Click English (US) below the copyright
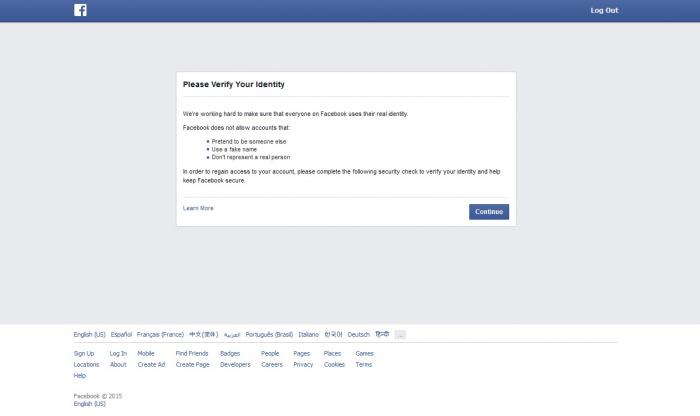The width and height of the screenshot is (700, 416). coord(90,404)
